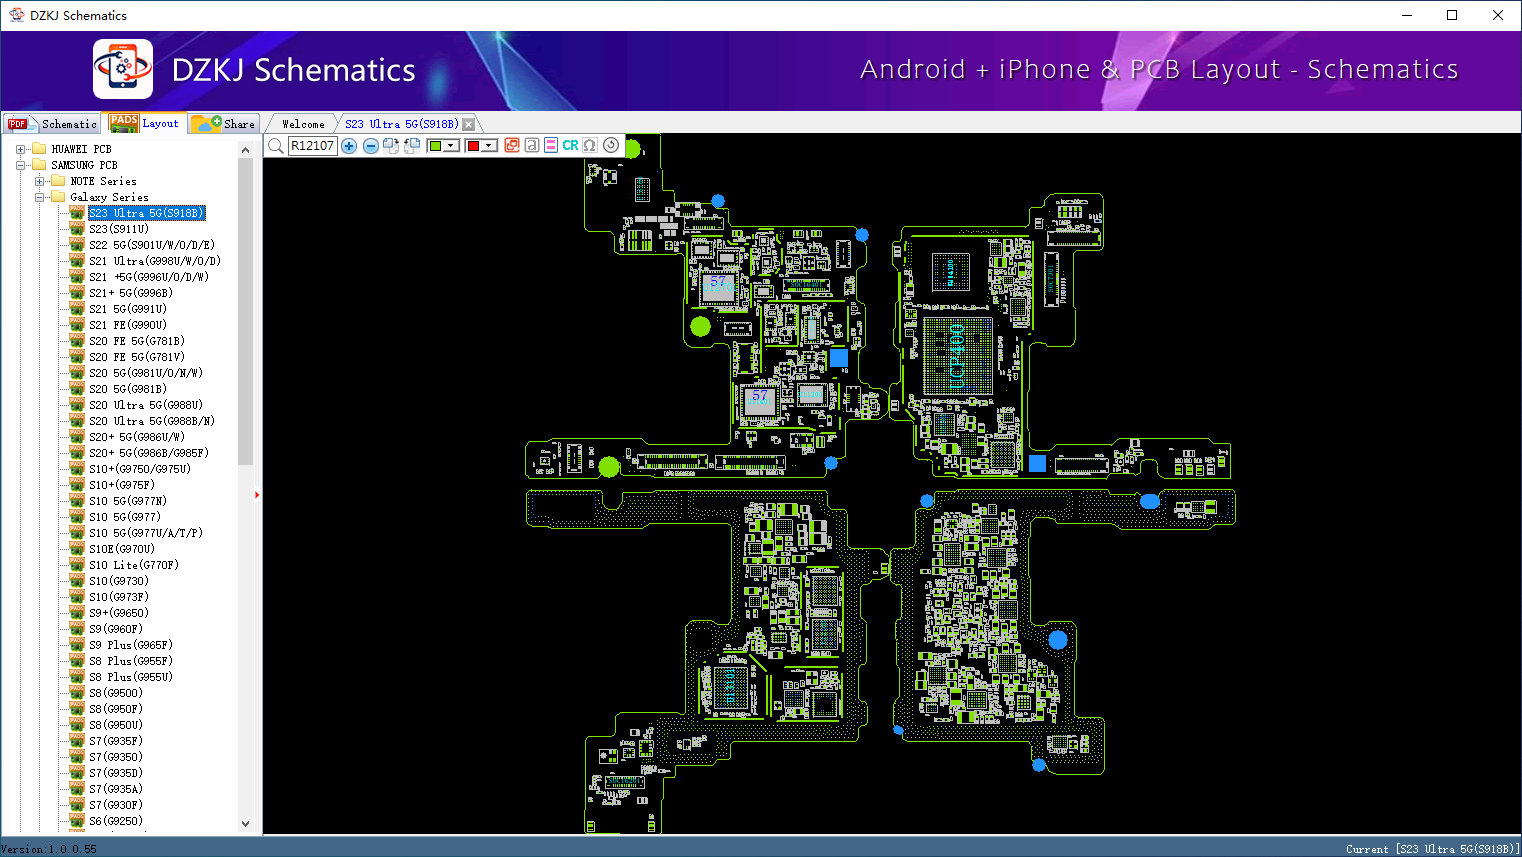Open S10E(G970U) layout
This screenshot has height=857, width=1522.
[122, 549]
